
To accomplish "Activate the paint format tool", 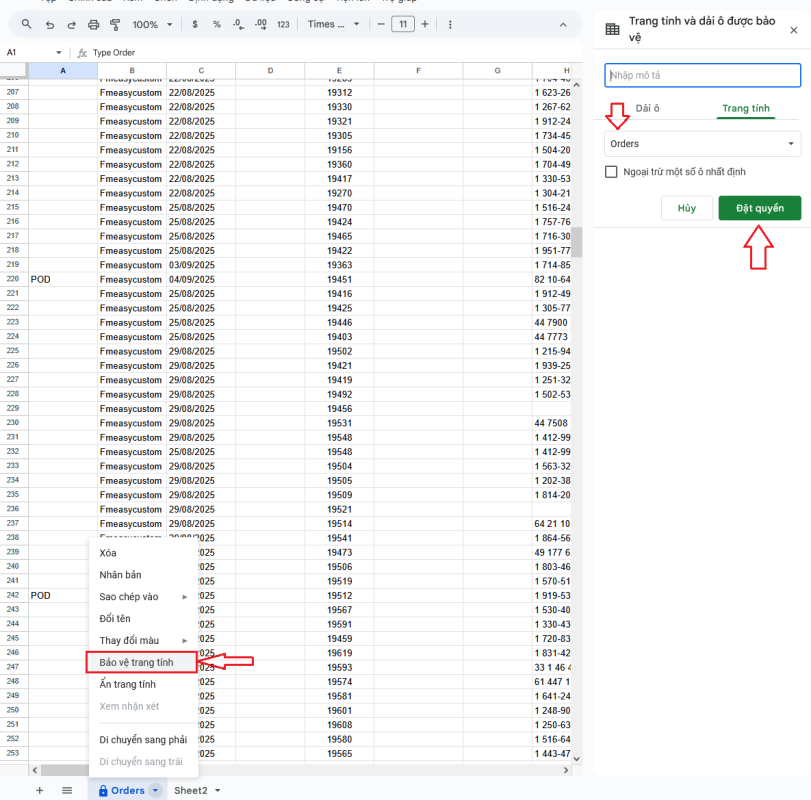I will tap(116, 24).
